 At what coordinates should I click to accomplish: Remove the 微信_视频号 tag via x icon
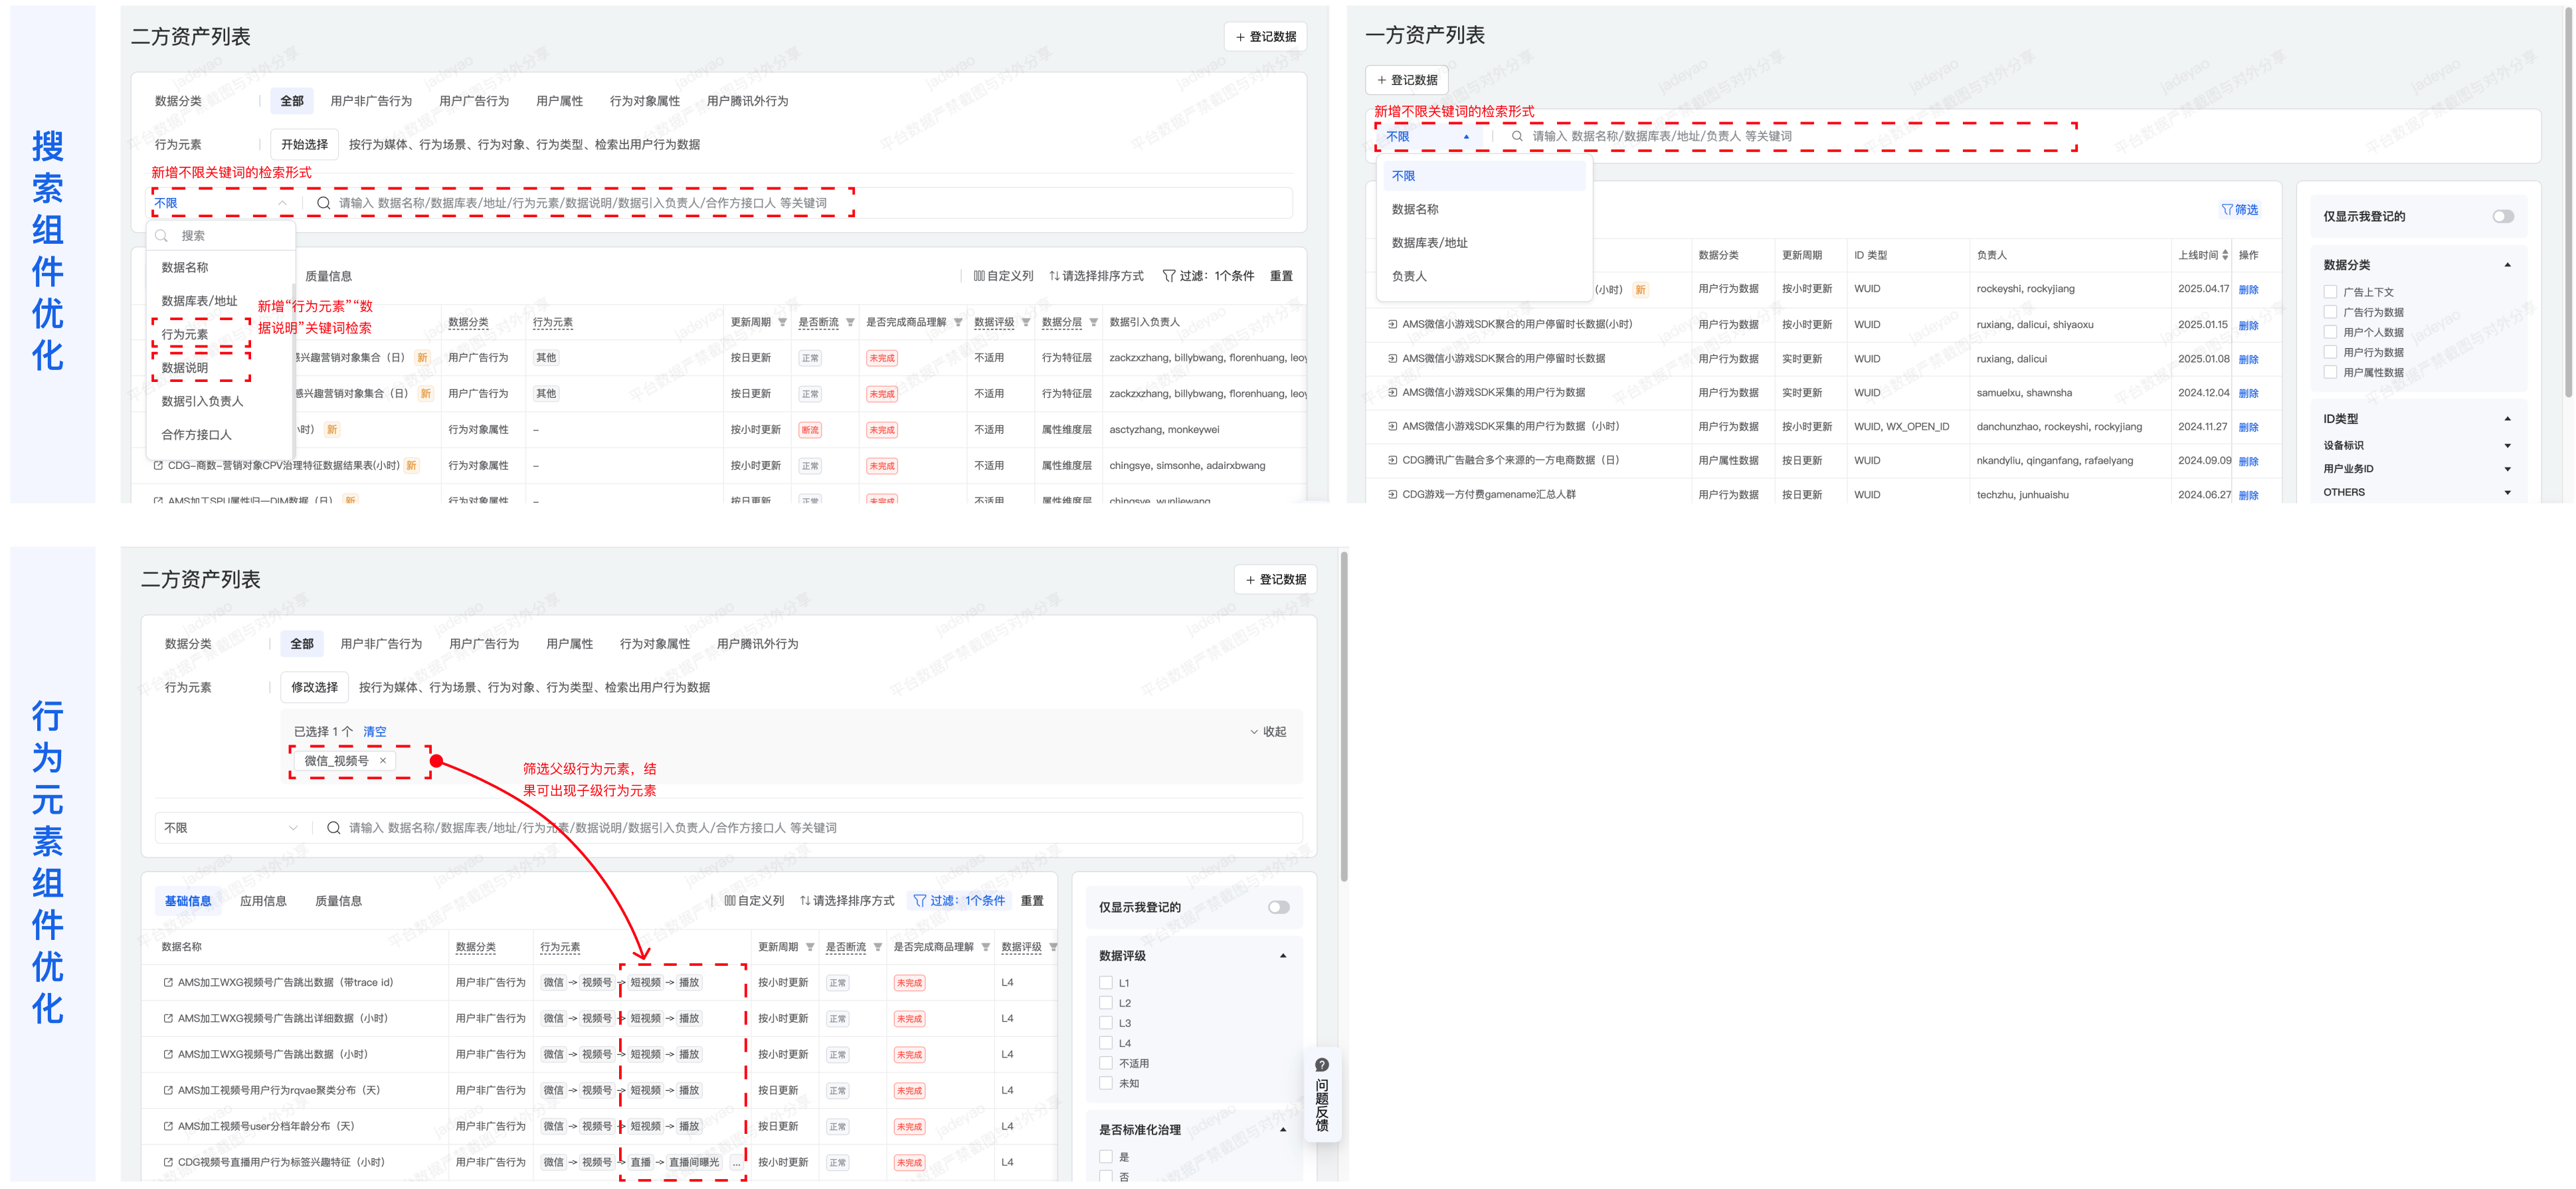click(x=383, y=761)
